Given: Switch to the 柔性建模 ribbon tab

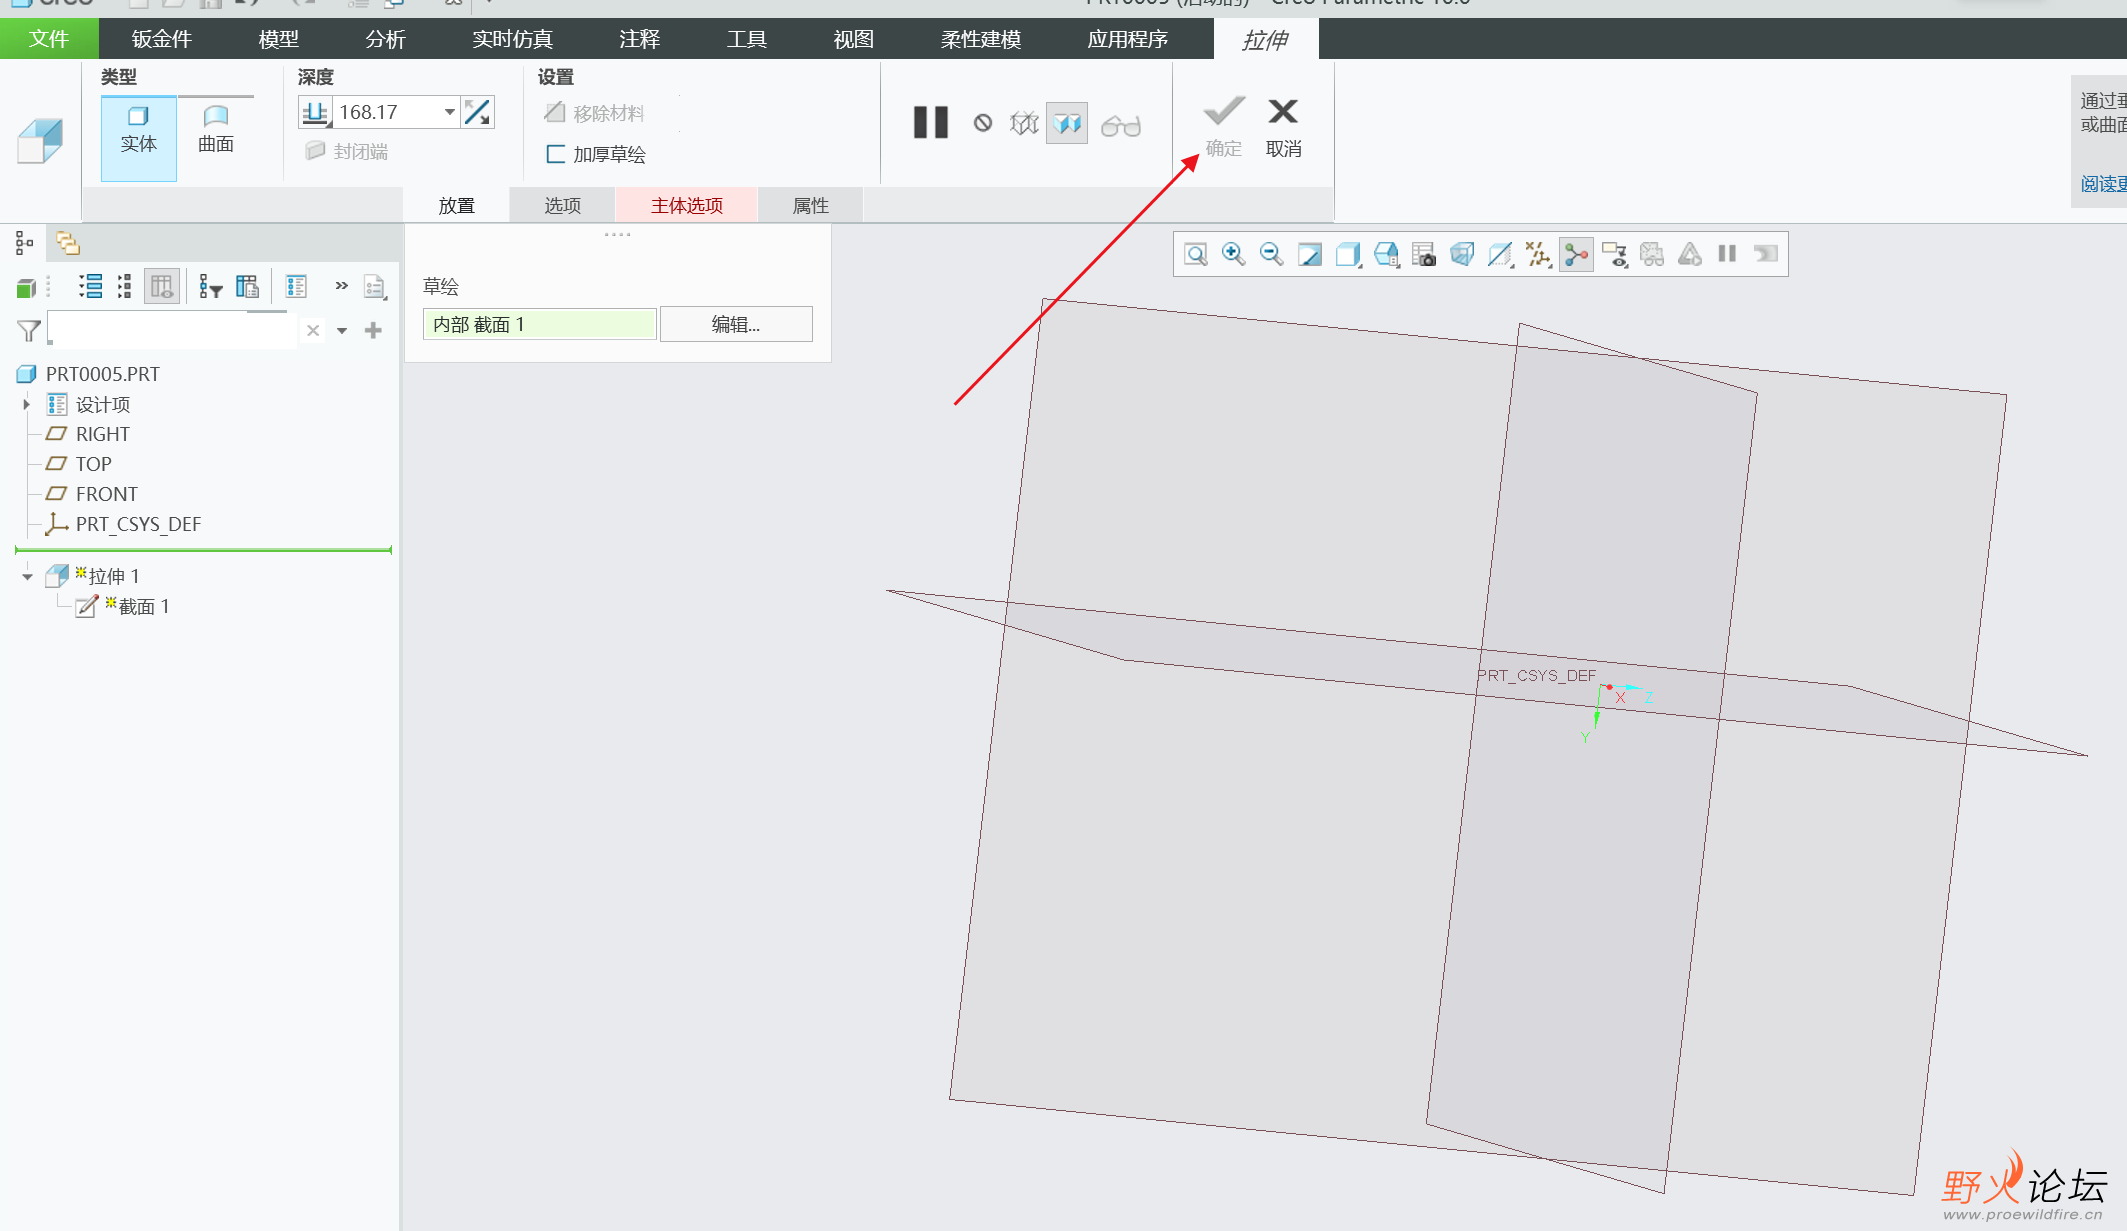Looking at the screenshot, I should tap(980, 39).
